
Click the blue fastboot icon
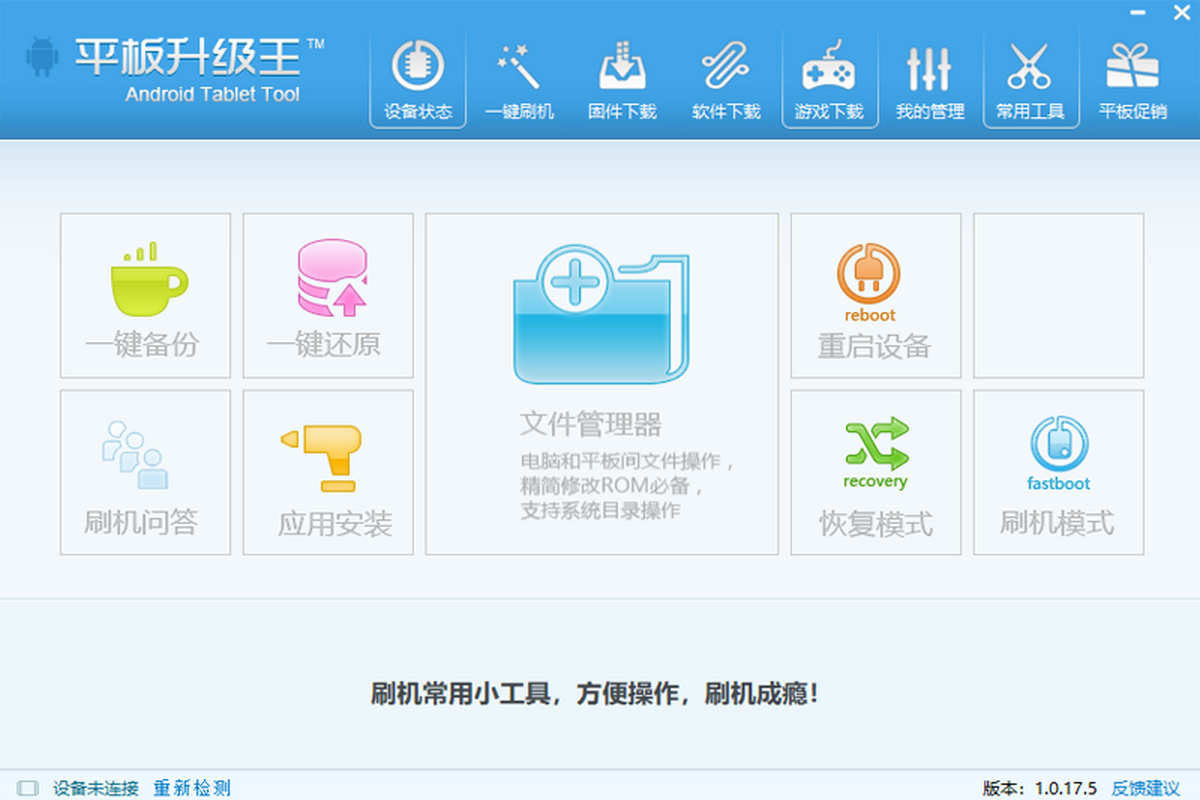tap(1059, 444)
